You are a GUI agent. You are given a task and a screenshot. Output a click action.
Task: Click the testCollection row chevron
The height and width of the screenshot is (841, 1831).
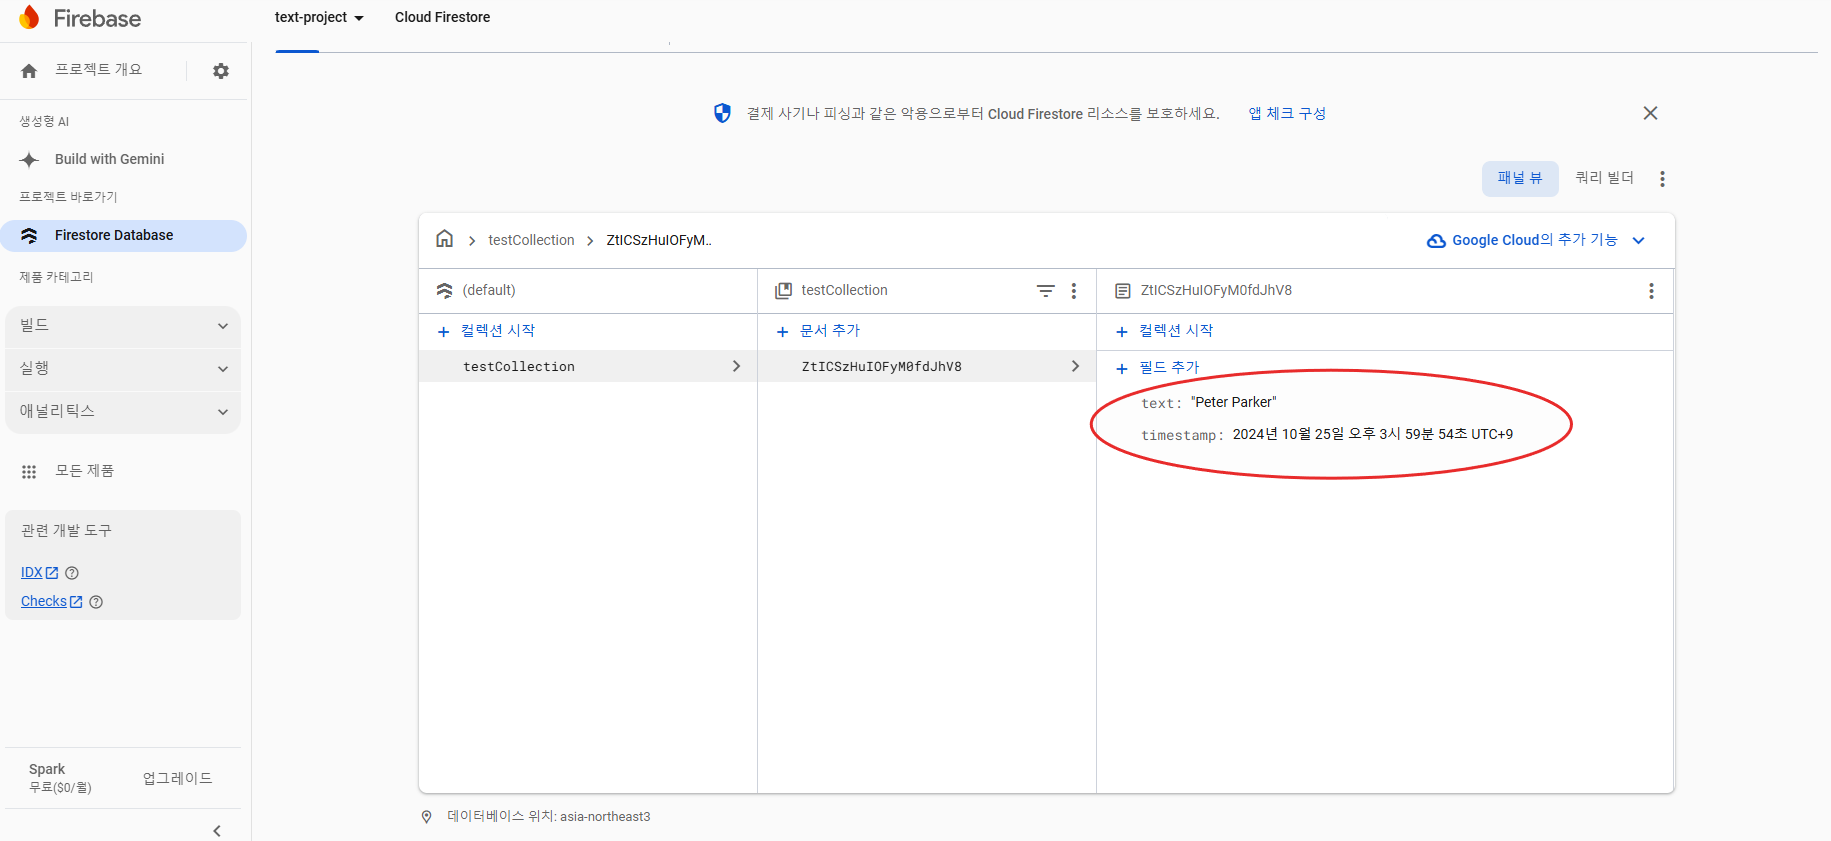[737, 367]
